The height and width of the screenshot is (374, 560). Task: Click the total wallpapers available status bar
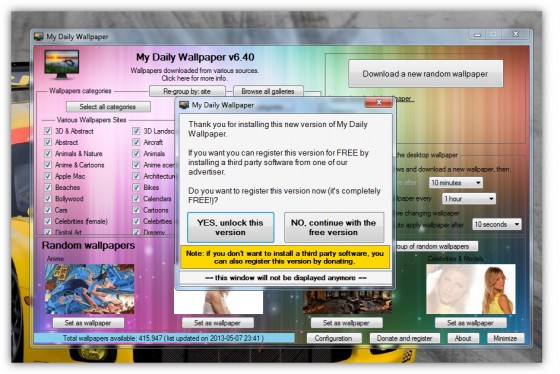(x=164, y=338)
